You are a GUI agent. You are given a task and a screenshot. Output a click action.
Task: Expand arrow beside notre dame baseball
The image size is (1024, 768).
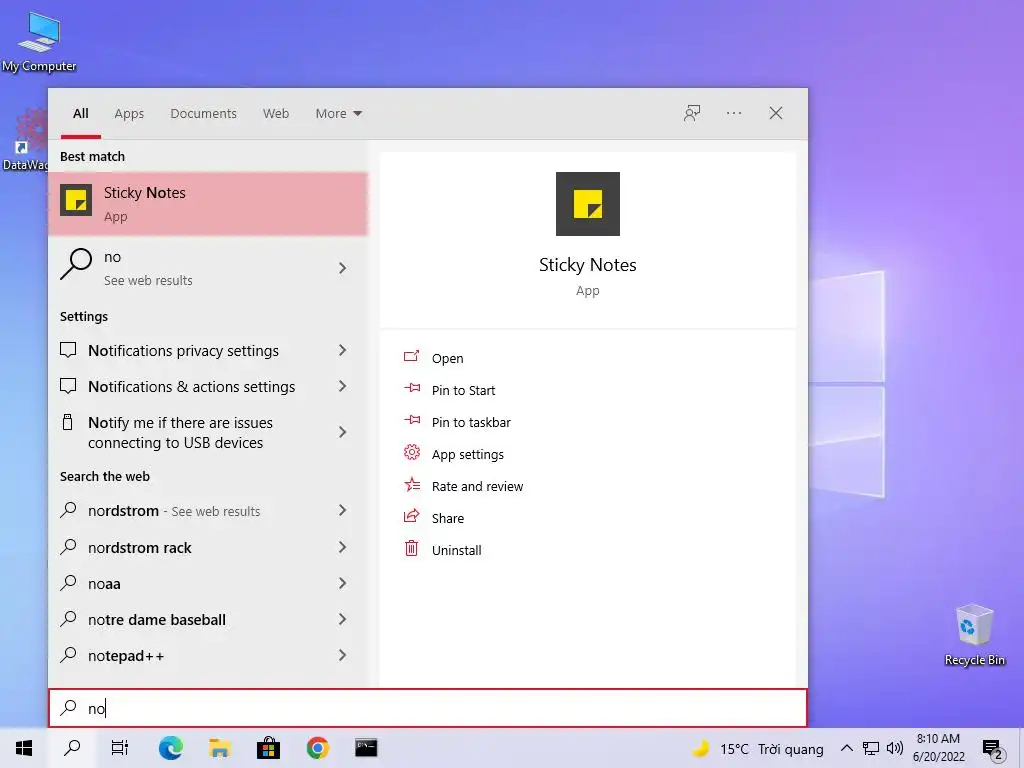342,619
